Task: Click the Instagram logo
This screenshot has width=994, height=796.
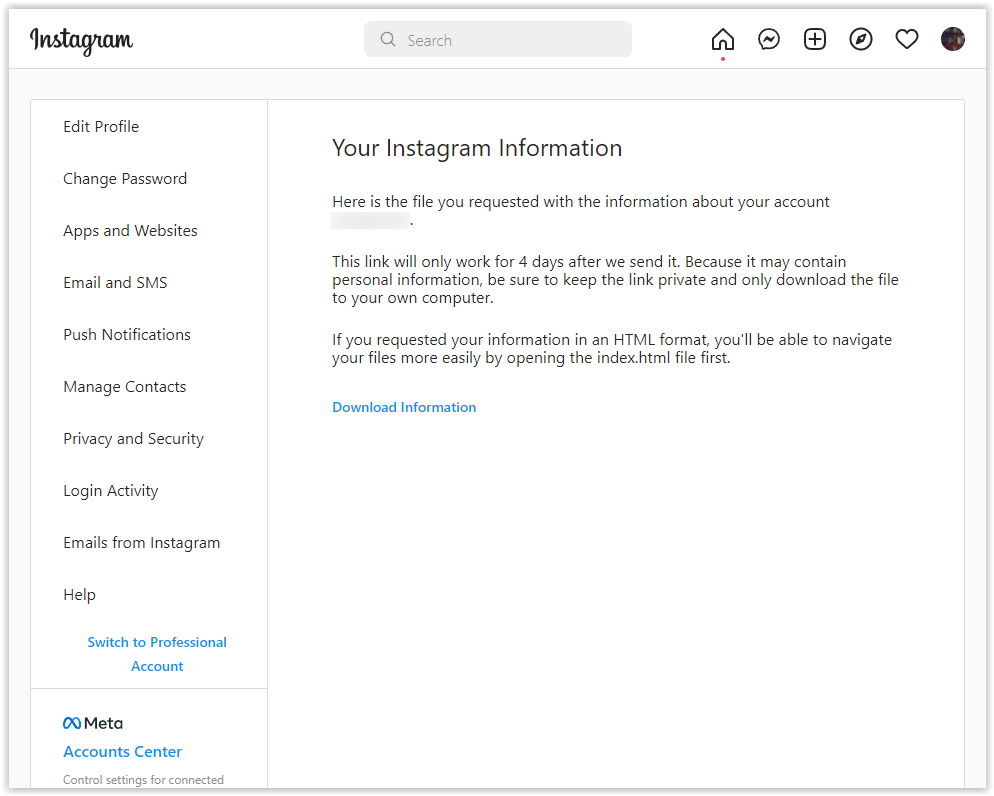Action: 80,41
